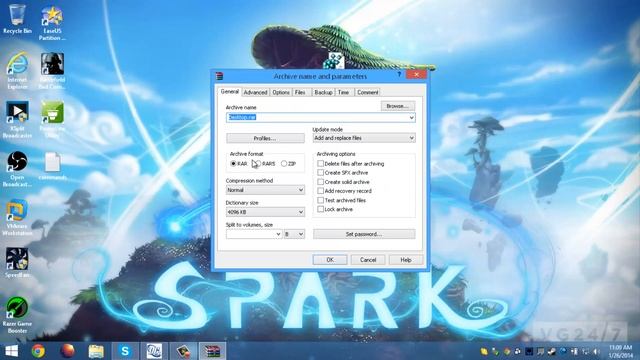Launch Internet Explorer from the desktop
The image size is (640, 360).
click(17, 71)
